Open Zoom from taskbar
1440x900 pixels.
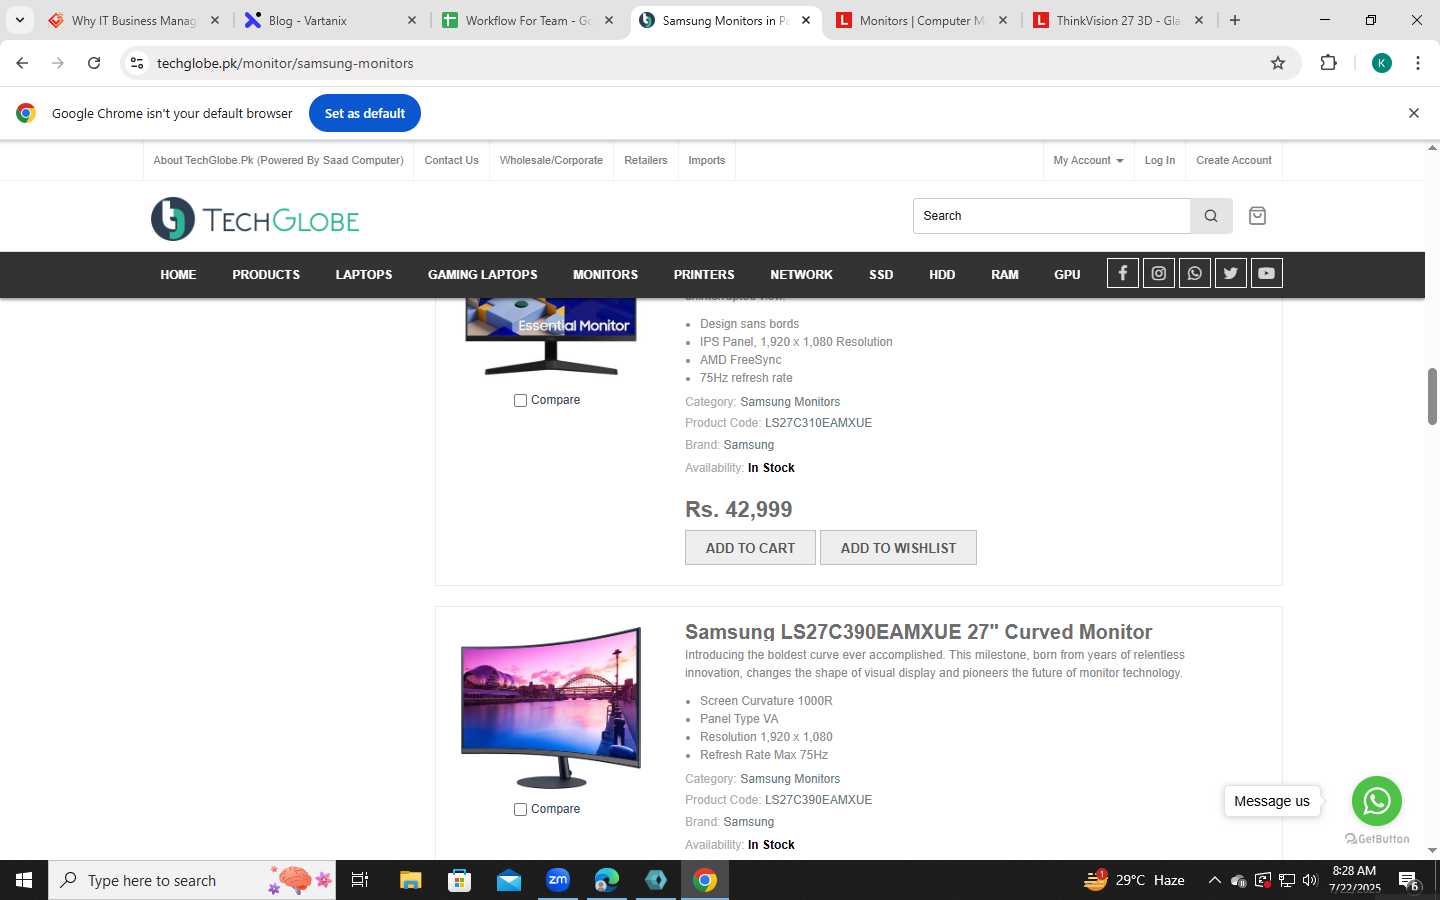click(x=558, y=880)
